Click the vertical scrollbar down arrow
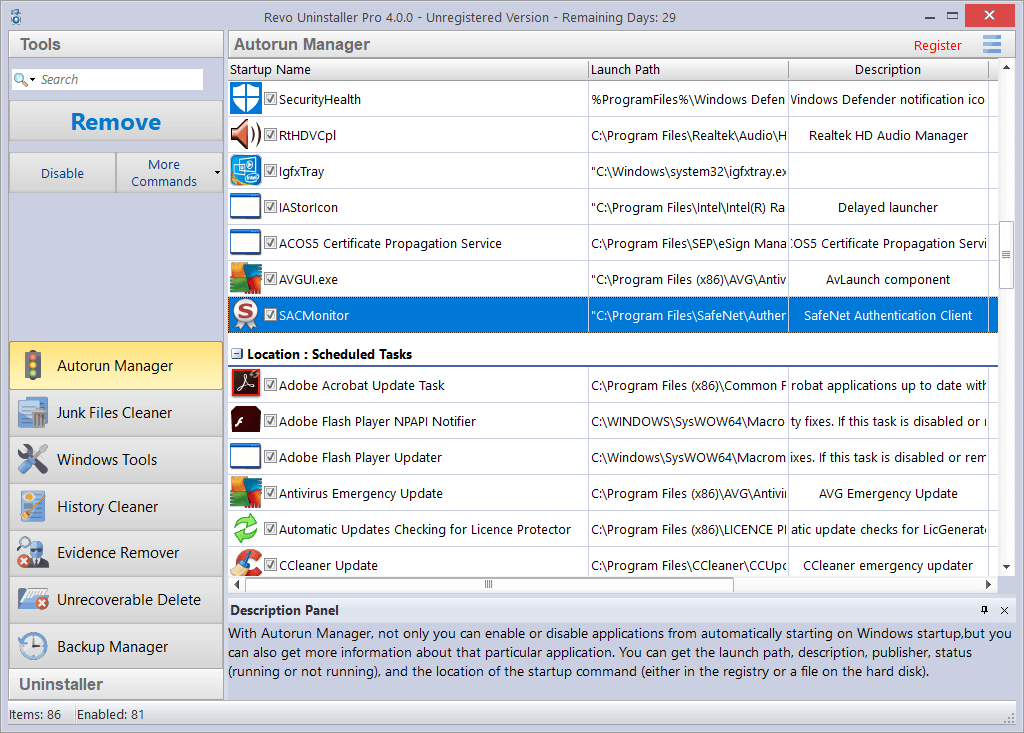 (1006, 567)
